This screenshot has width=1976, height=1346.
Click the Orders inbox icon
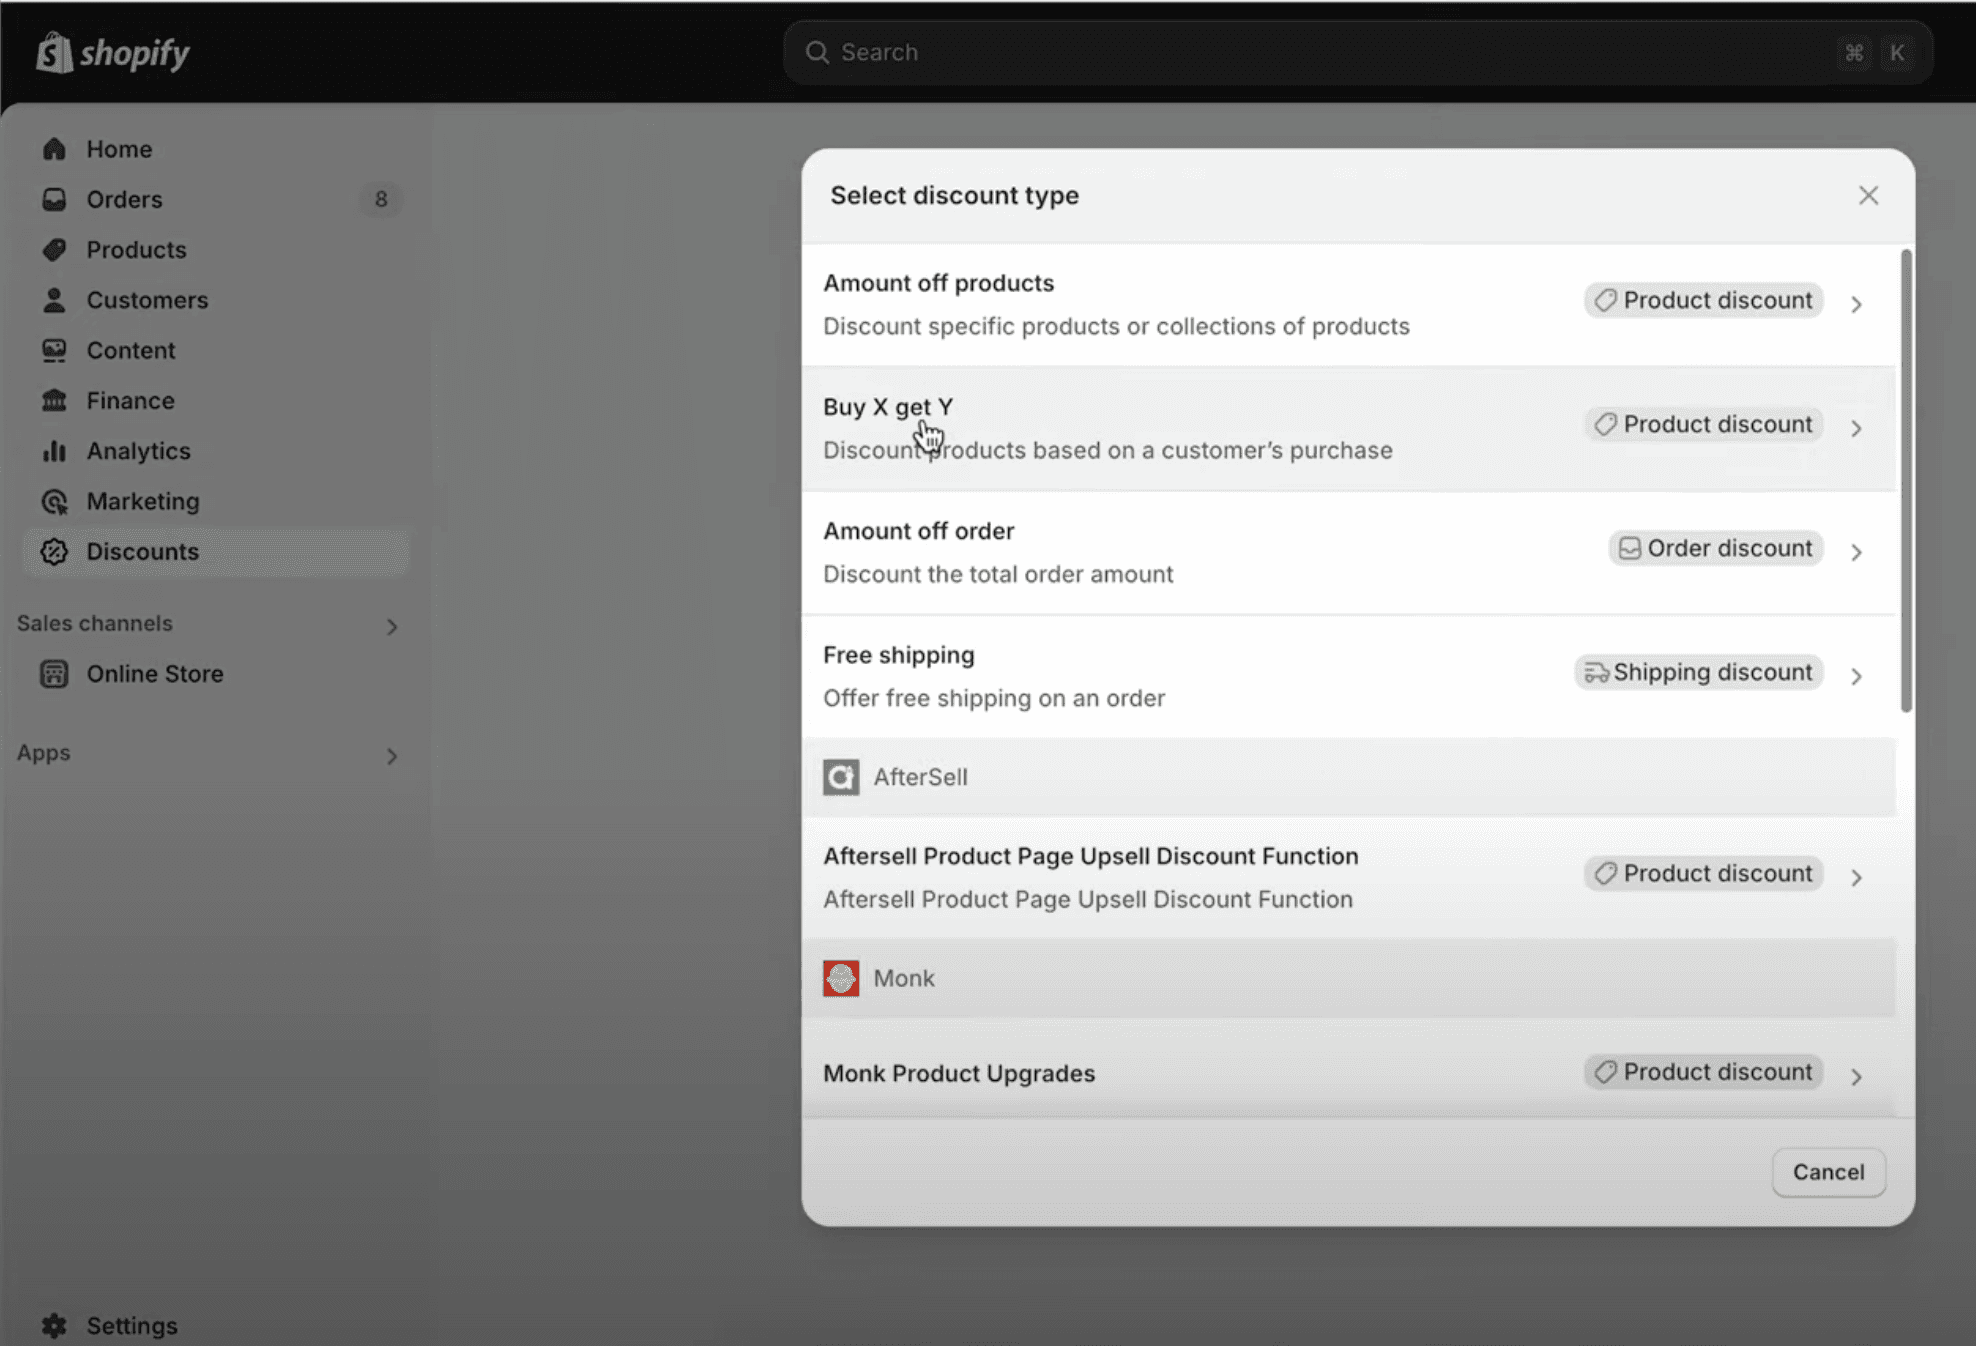click(54, 199)
